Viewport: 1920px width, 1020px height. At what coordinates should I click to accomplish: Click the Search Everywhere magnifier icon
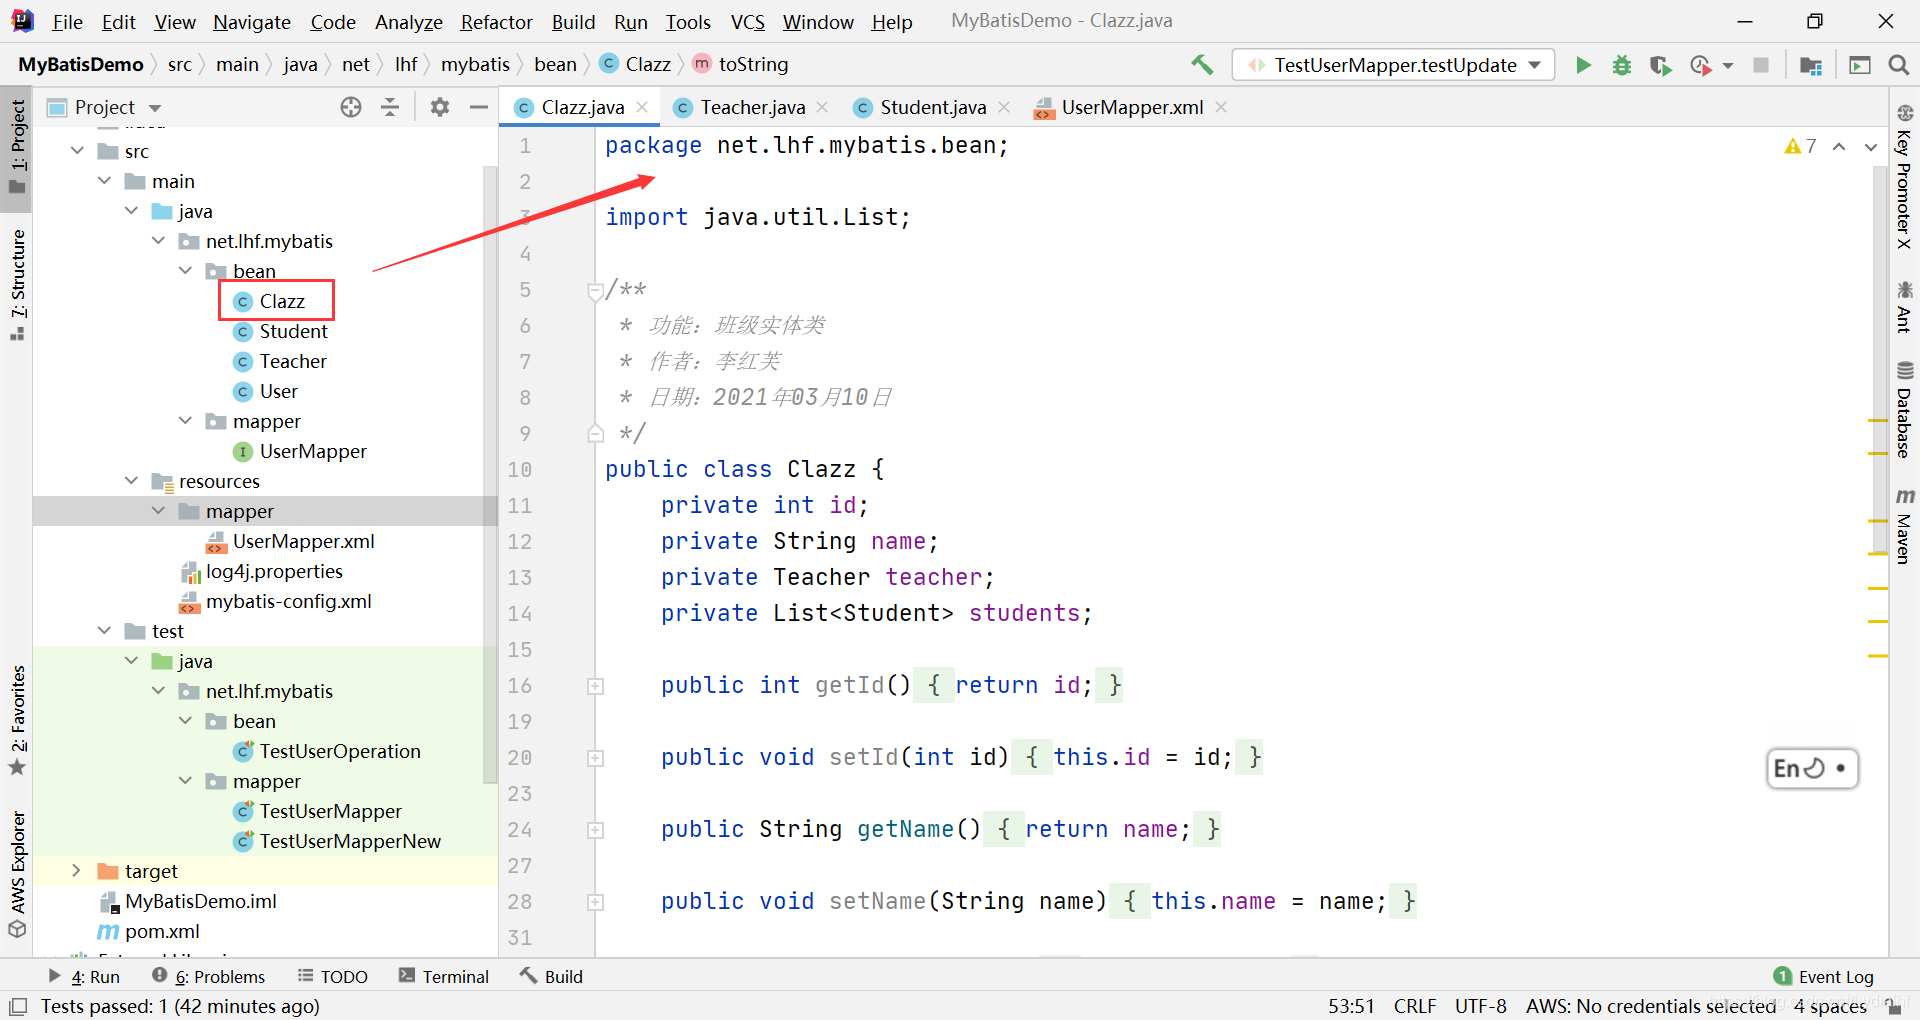pos(1898,65)
